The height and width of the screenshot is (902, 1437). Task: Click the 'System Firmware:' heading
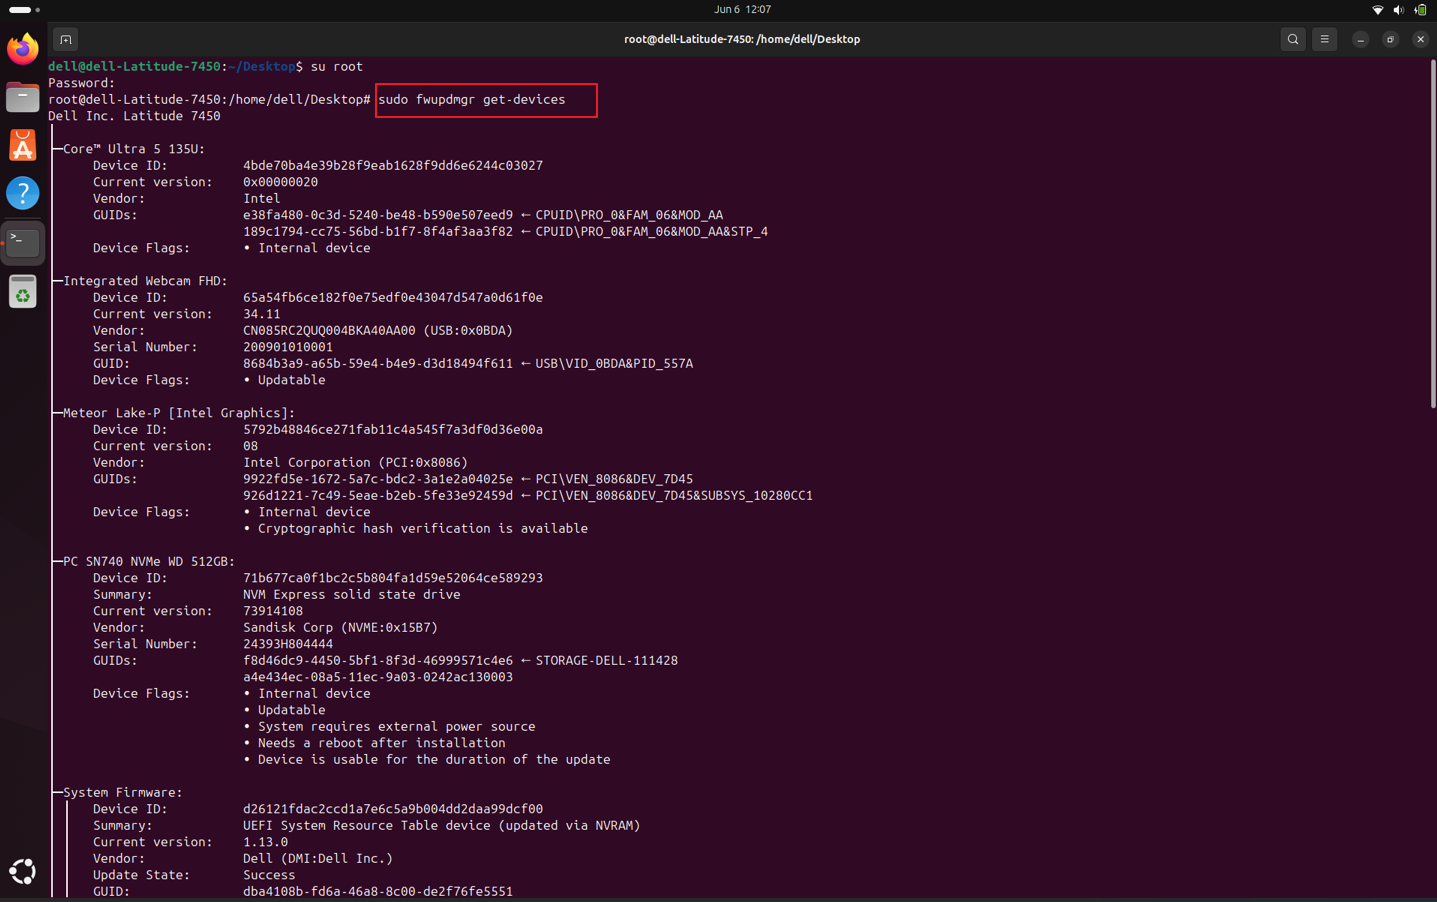tap(123, 793)
